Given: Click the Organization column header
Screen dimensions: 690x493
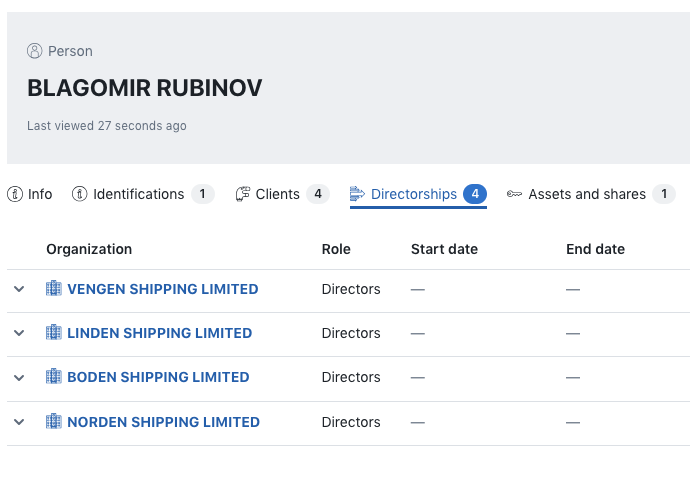Looking at the screenshot, I should [x=89, y=249].
